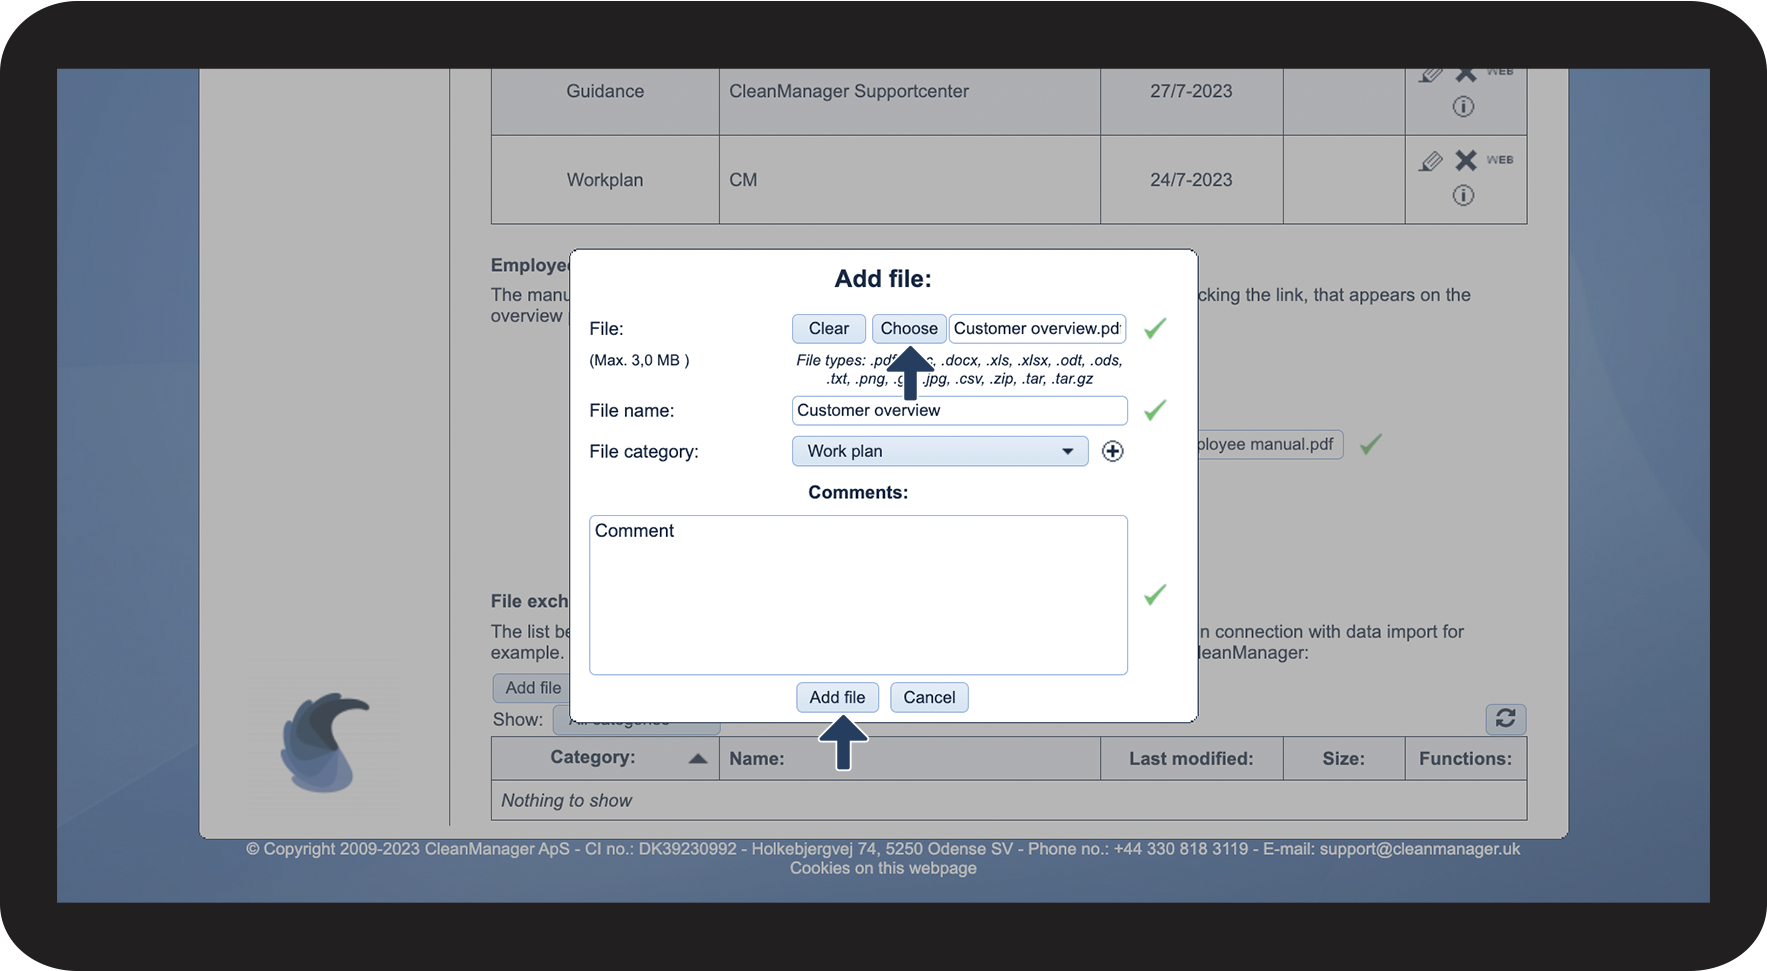Click the WEB icon in Workplan row
This screenshot has width=1767, height=971.
pyautogui.click(x=1499, y=160)
